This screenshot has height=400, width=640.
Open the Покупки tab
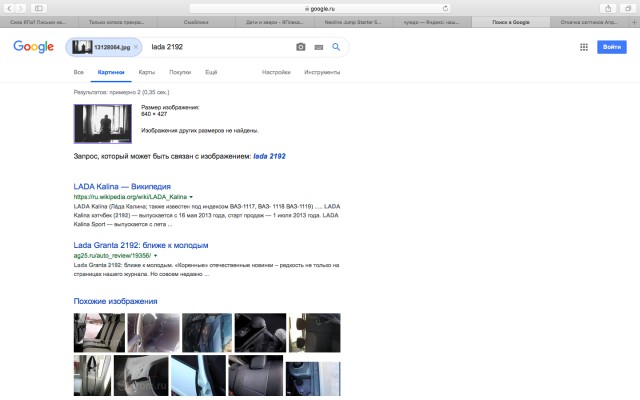(x=180, y=72)
